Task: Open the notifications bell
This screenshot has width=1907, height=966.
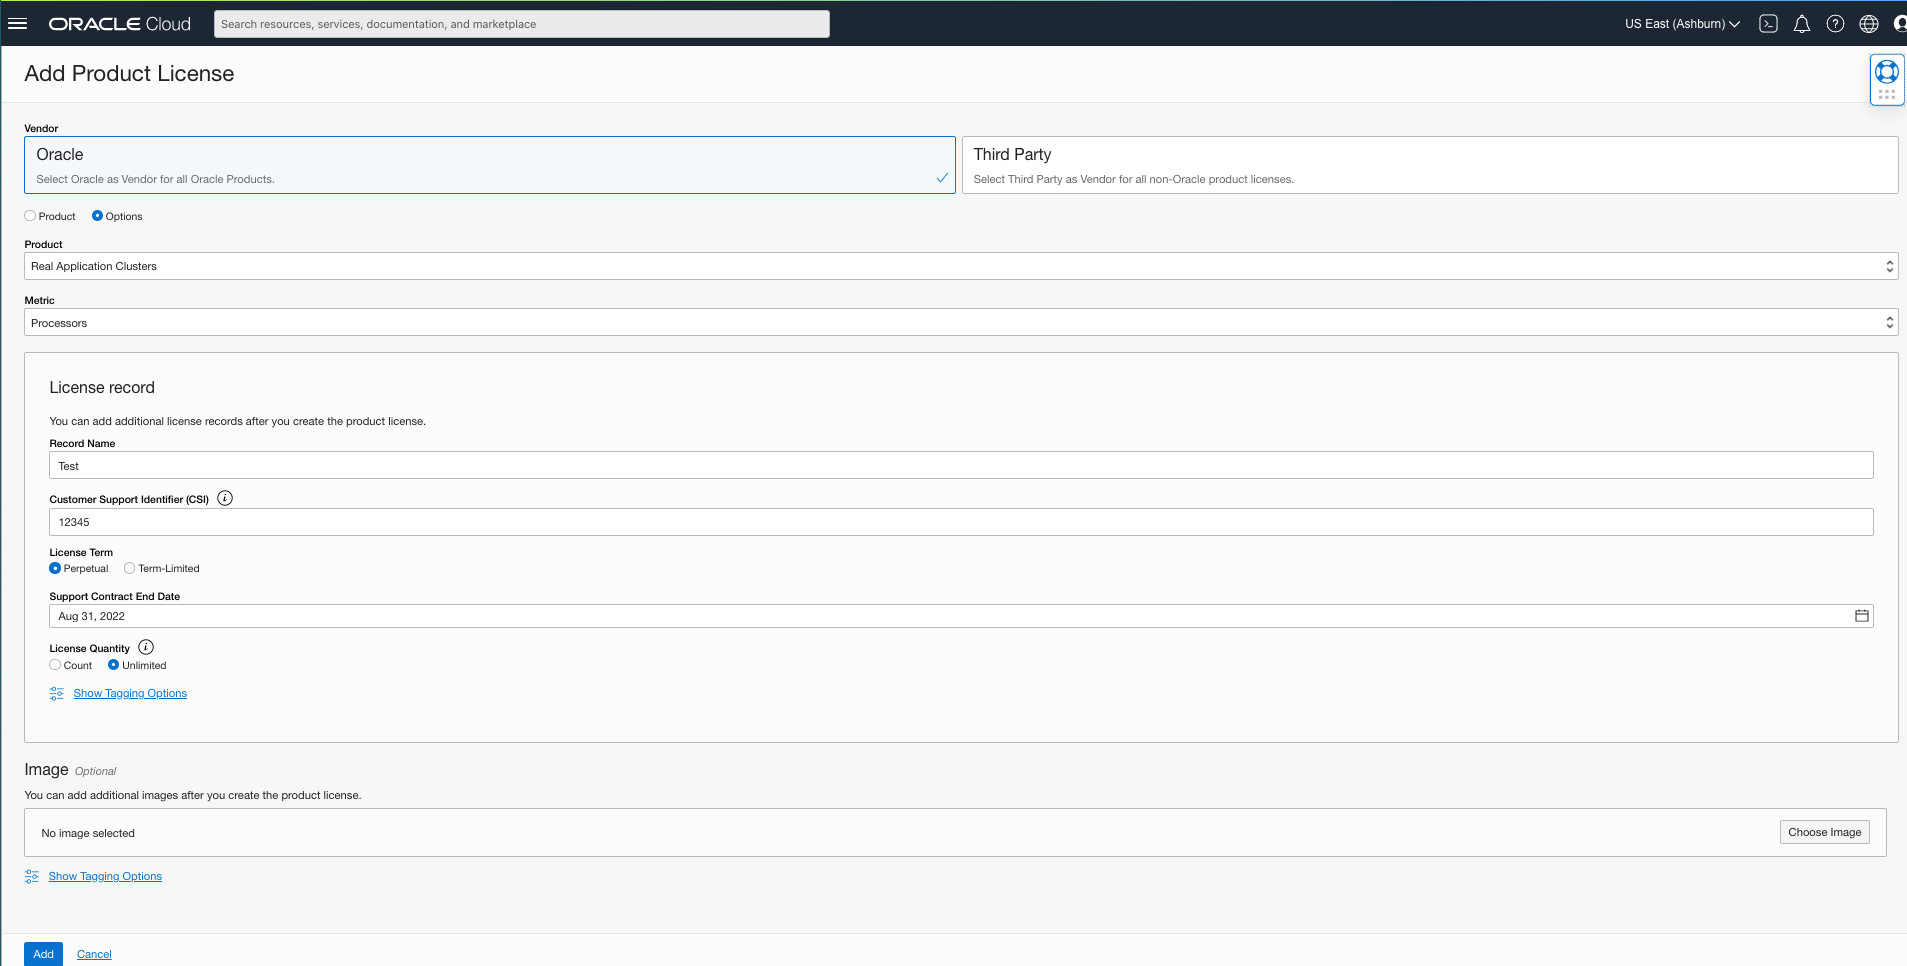Action: (1801, 23)
